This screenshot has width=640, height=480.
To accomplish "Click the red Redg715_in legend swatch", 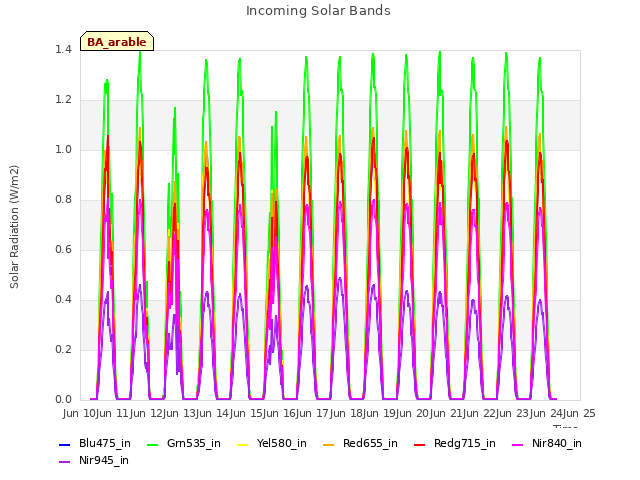I will [x=420, y=445].
